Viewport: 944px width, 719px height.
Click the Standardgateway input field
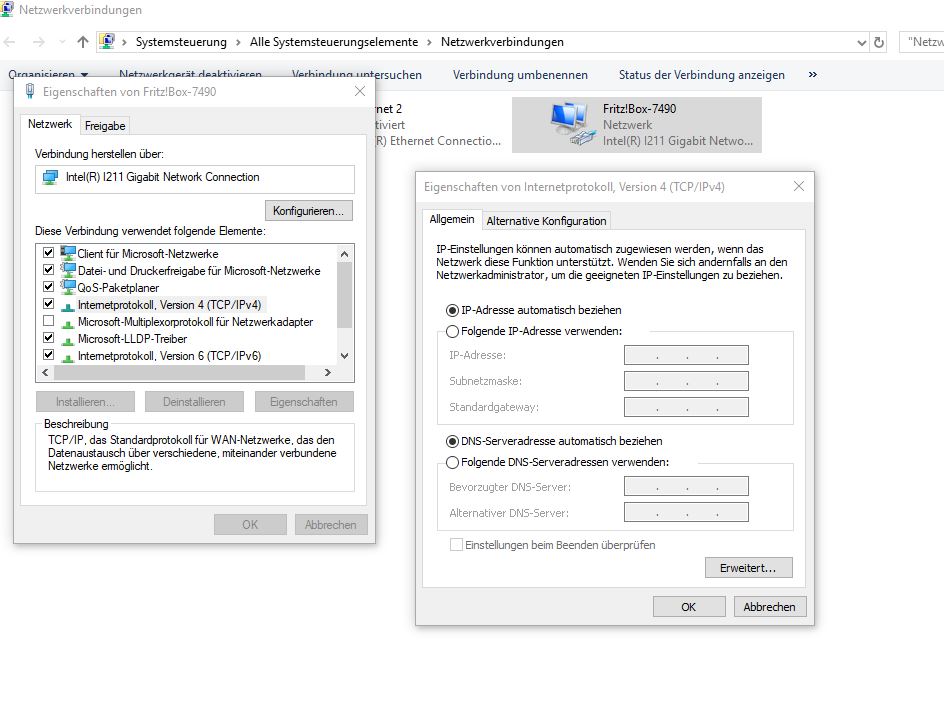(x=686, y=407)
